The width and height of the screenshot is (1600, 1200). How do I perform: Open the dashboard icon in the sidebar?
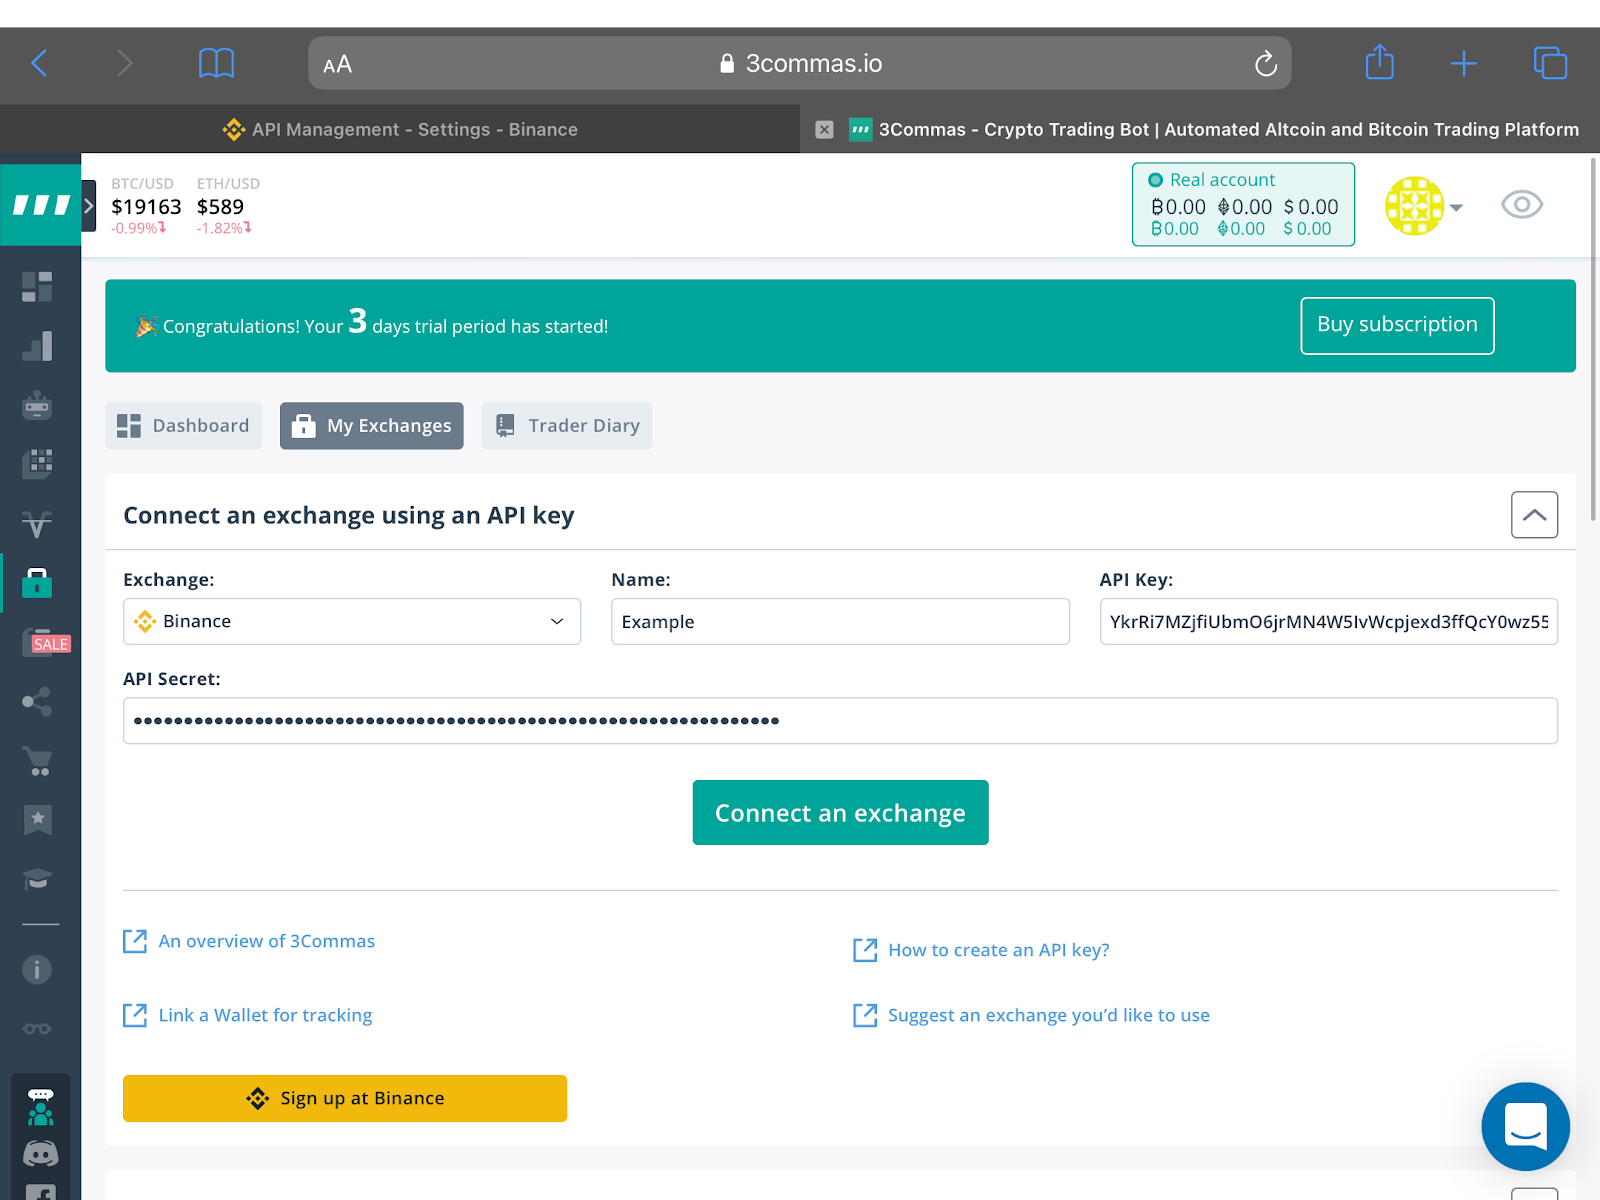37,287
